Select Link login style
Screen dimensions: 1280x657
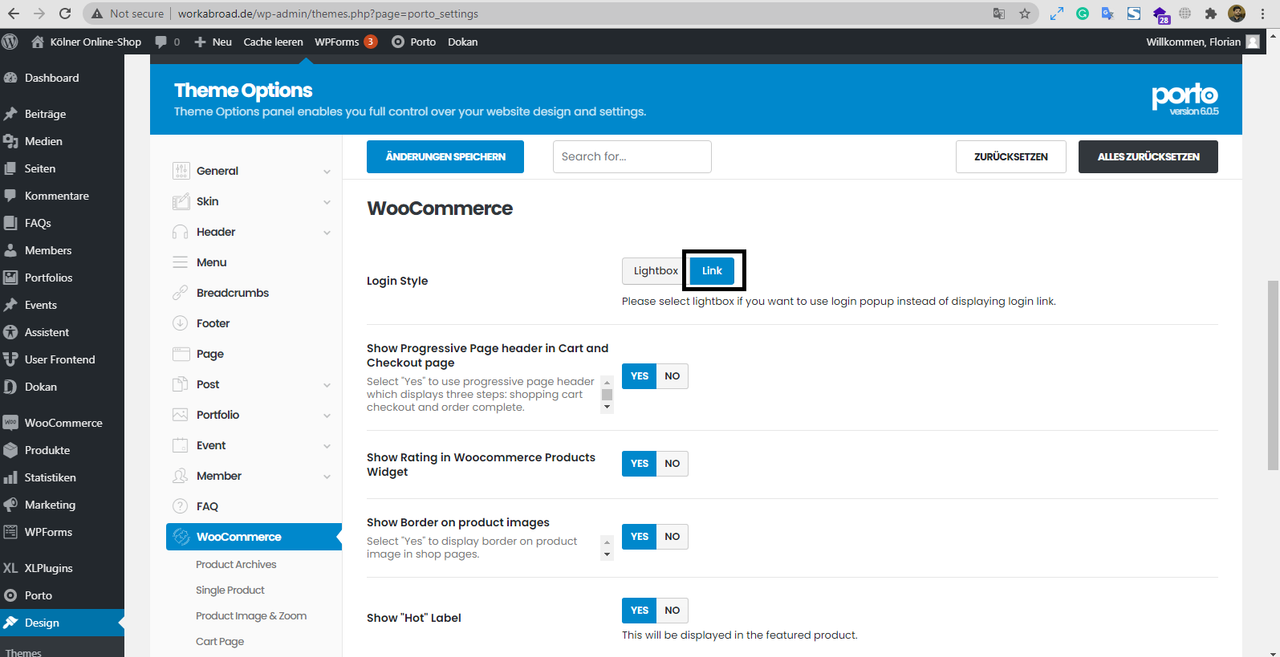pos(712,271)
